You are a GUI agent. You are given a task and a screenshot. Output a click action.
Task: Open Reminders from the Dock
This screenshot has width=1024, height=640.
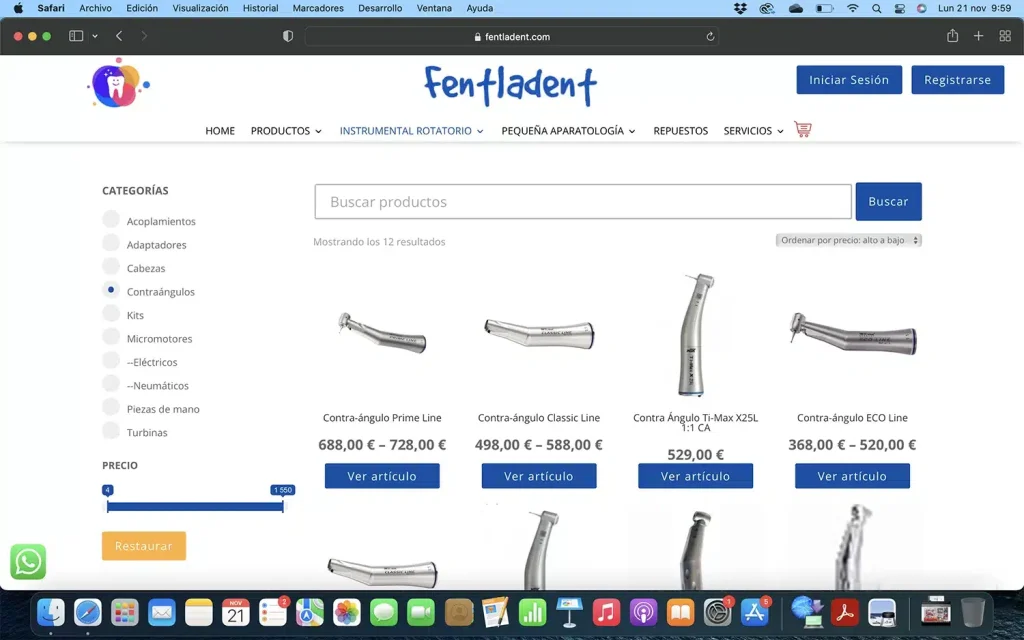tap(273, 613)
